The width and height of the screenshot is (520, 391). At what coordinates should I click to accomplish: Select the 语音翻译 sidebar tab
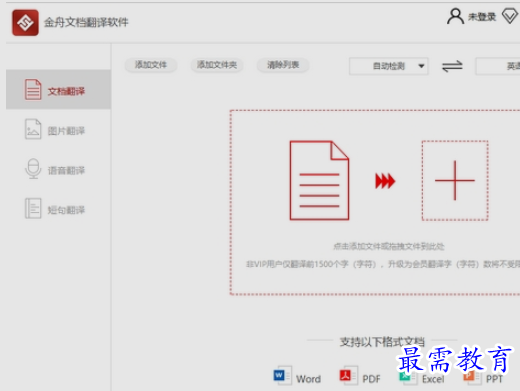click(x=58, y=169)
